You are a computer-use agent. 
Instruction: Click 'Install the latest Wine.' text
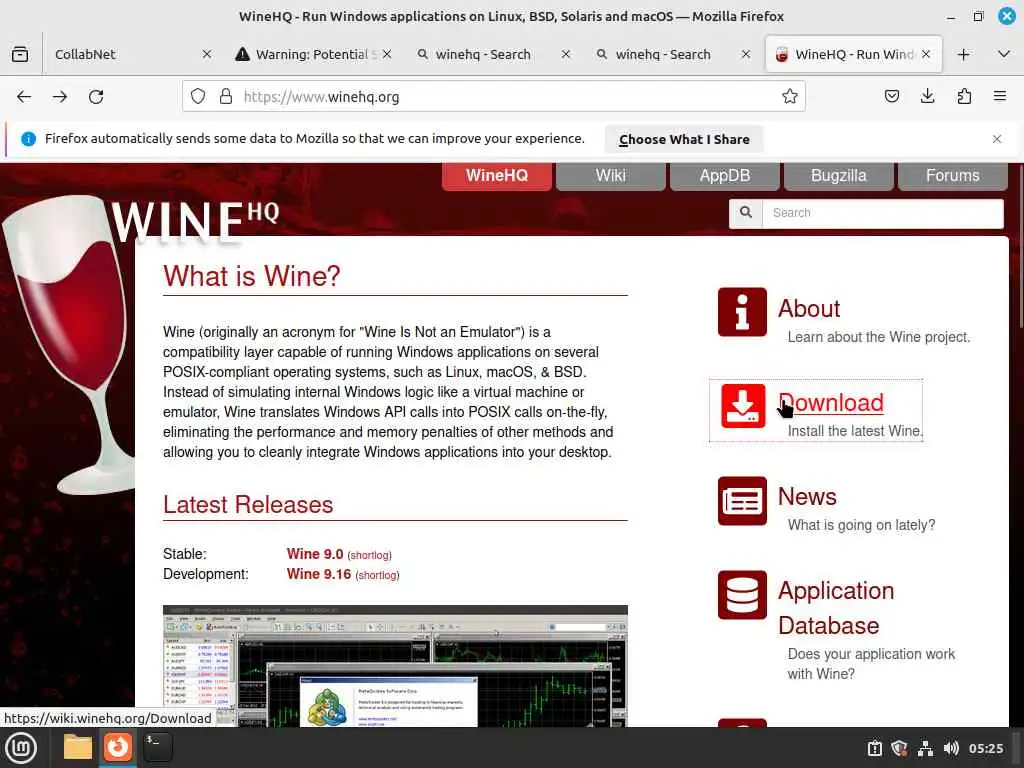(x=855, y=431)
